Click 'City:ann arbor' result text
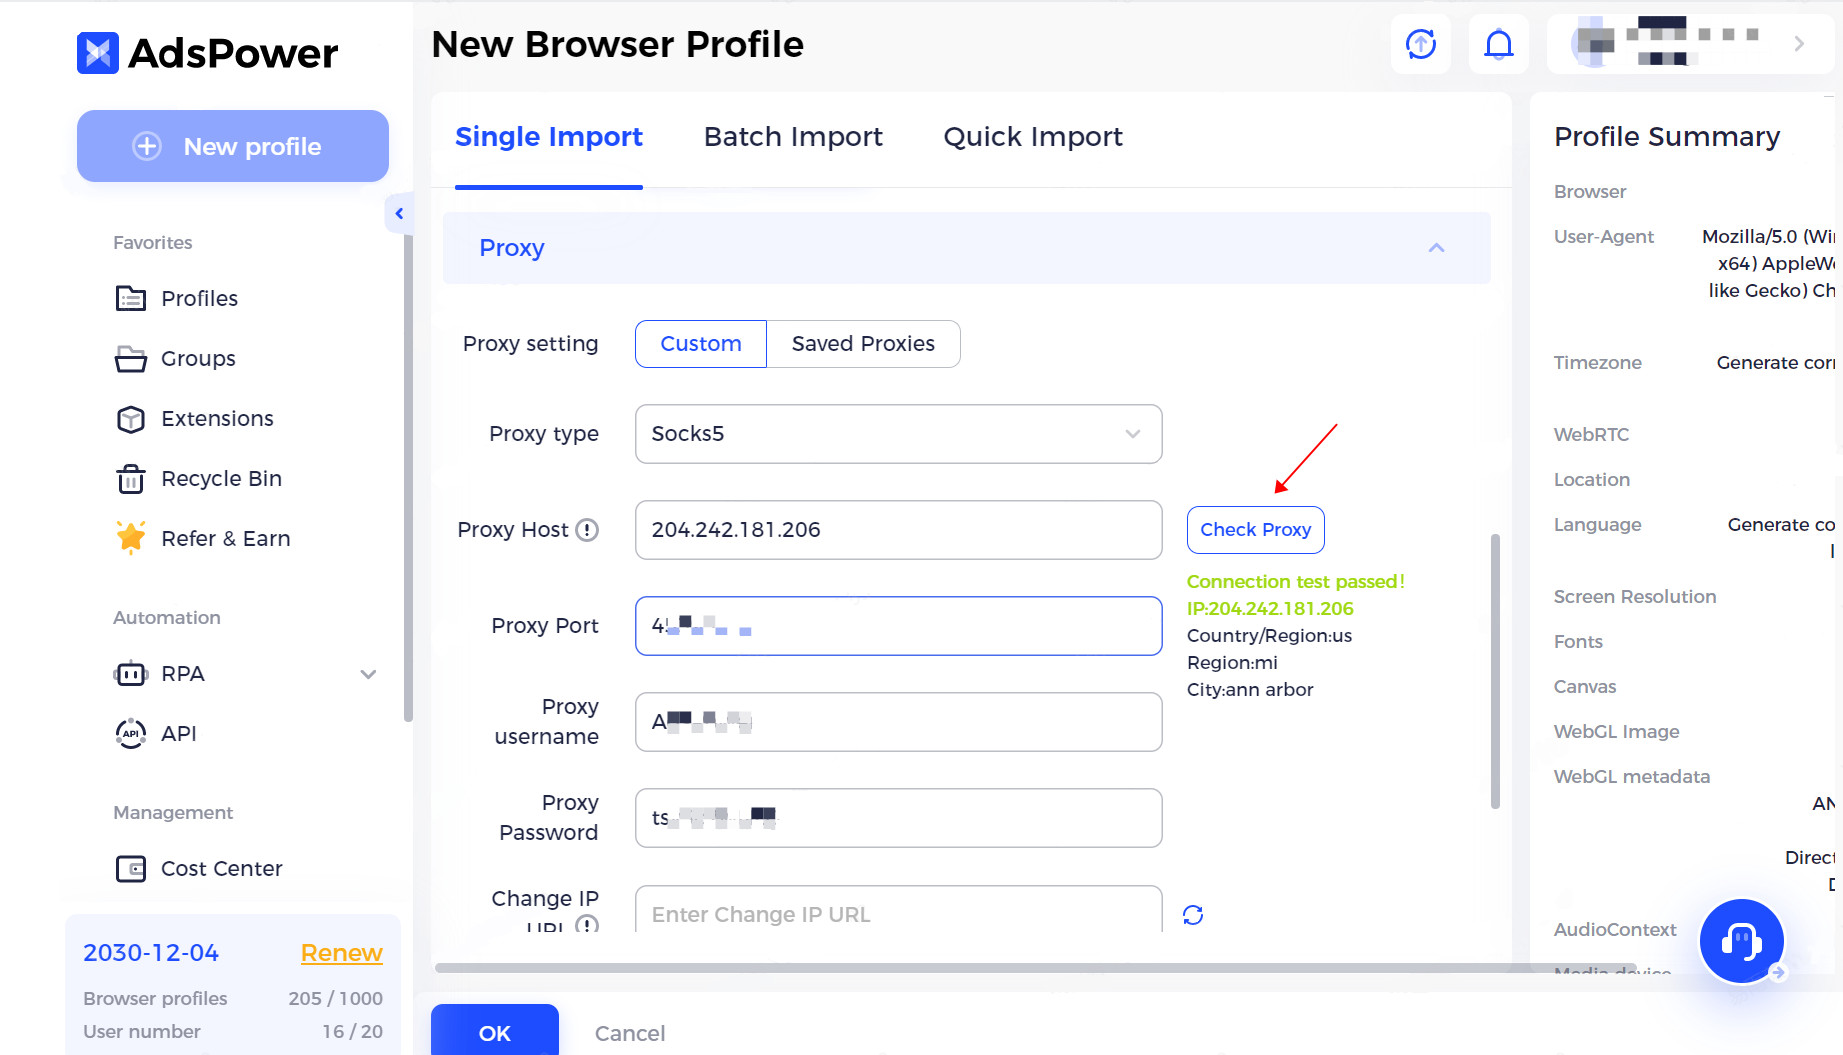This screenshot has width=1843, height=1055. click(1250, 690)
